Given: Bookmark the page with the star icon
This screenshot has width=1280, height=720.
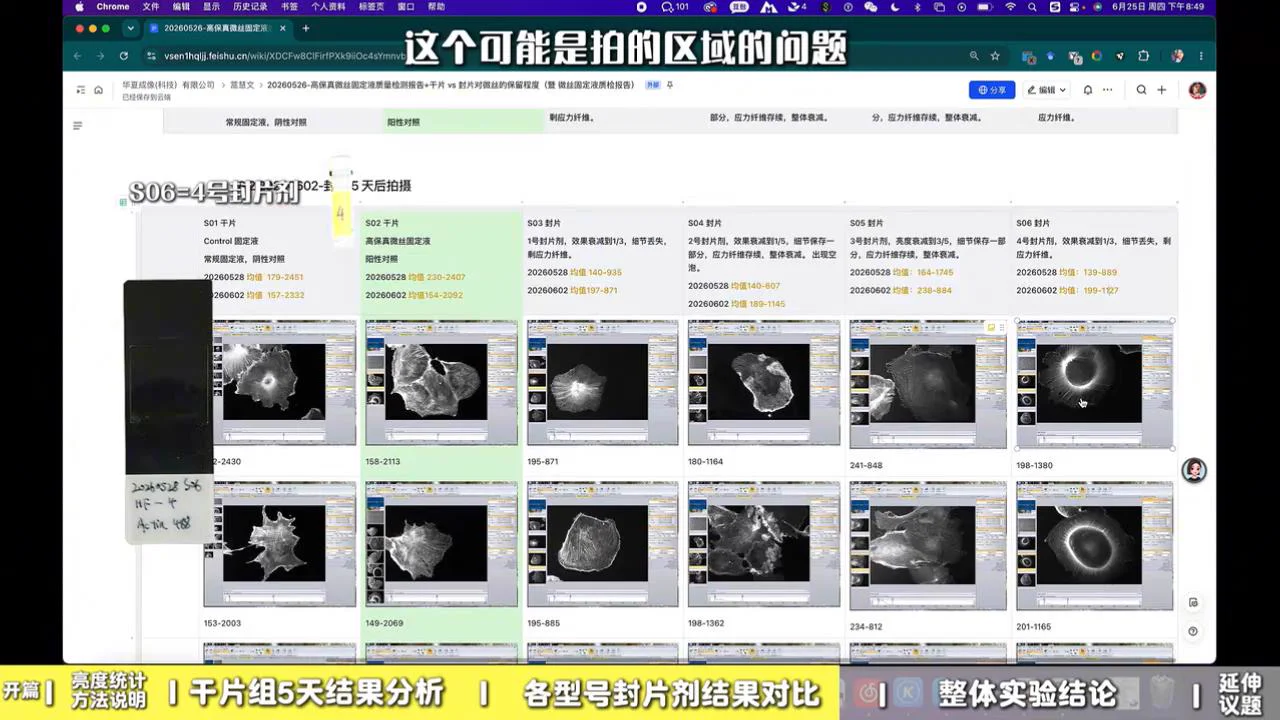Looking at the screenshot, I should [995, 56].
